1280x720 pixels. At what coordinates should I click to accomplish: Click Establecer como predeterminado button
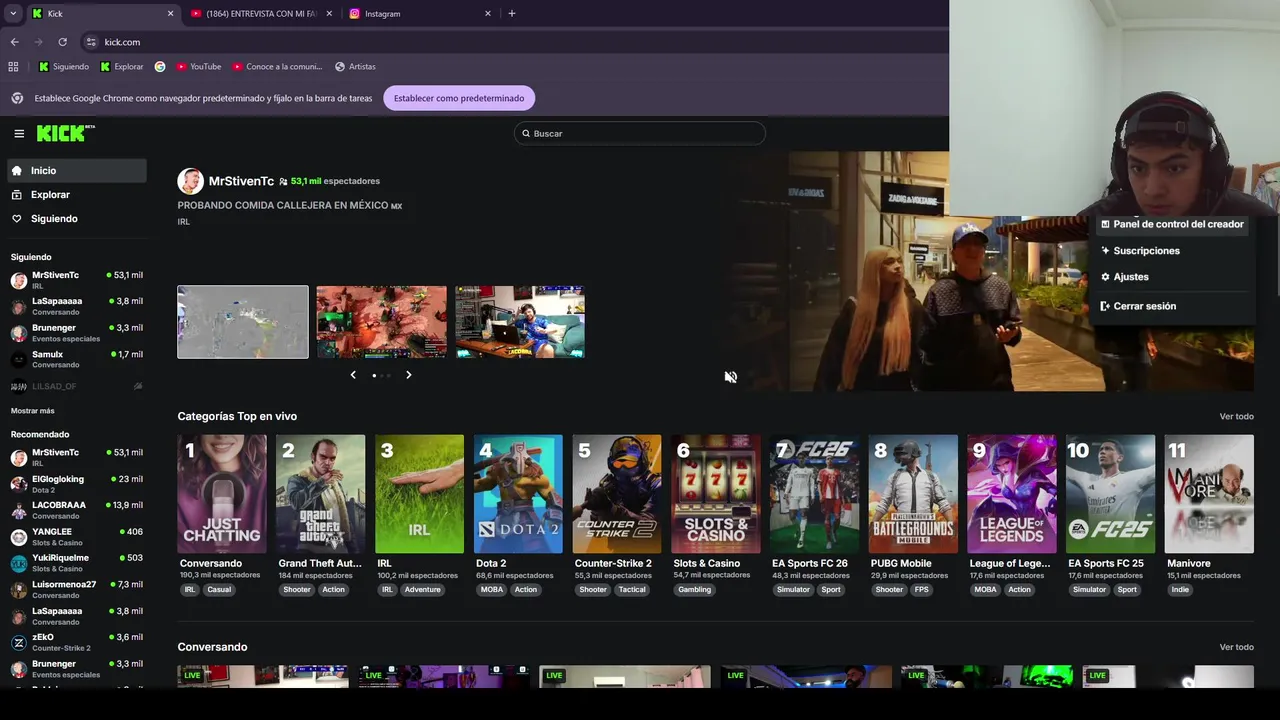click(459, 98)
